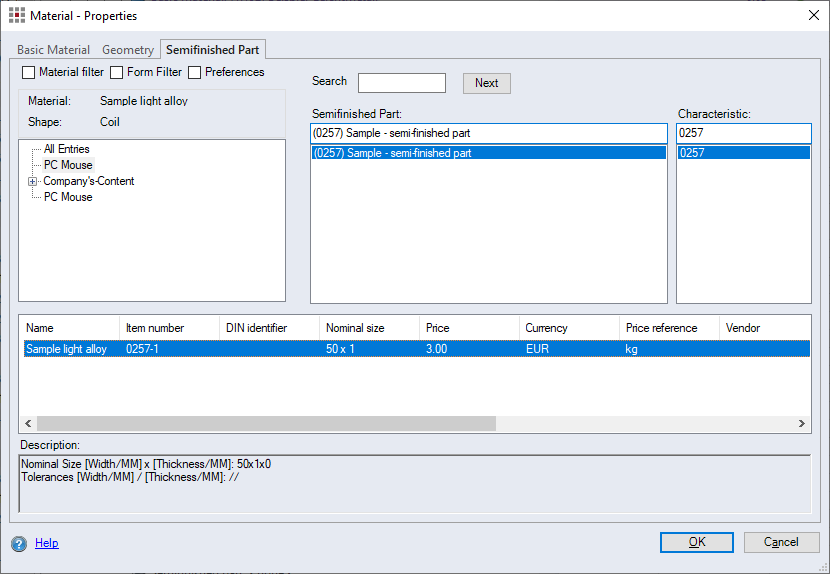Open the Help link
This screenshot has height=574, width=830.
click(x=47, y=543)
